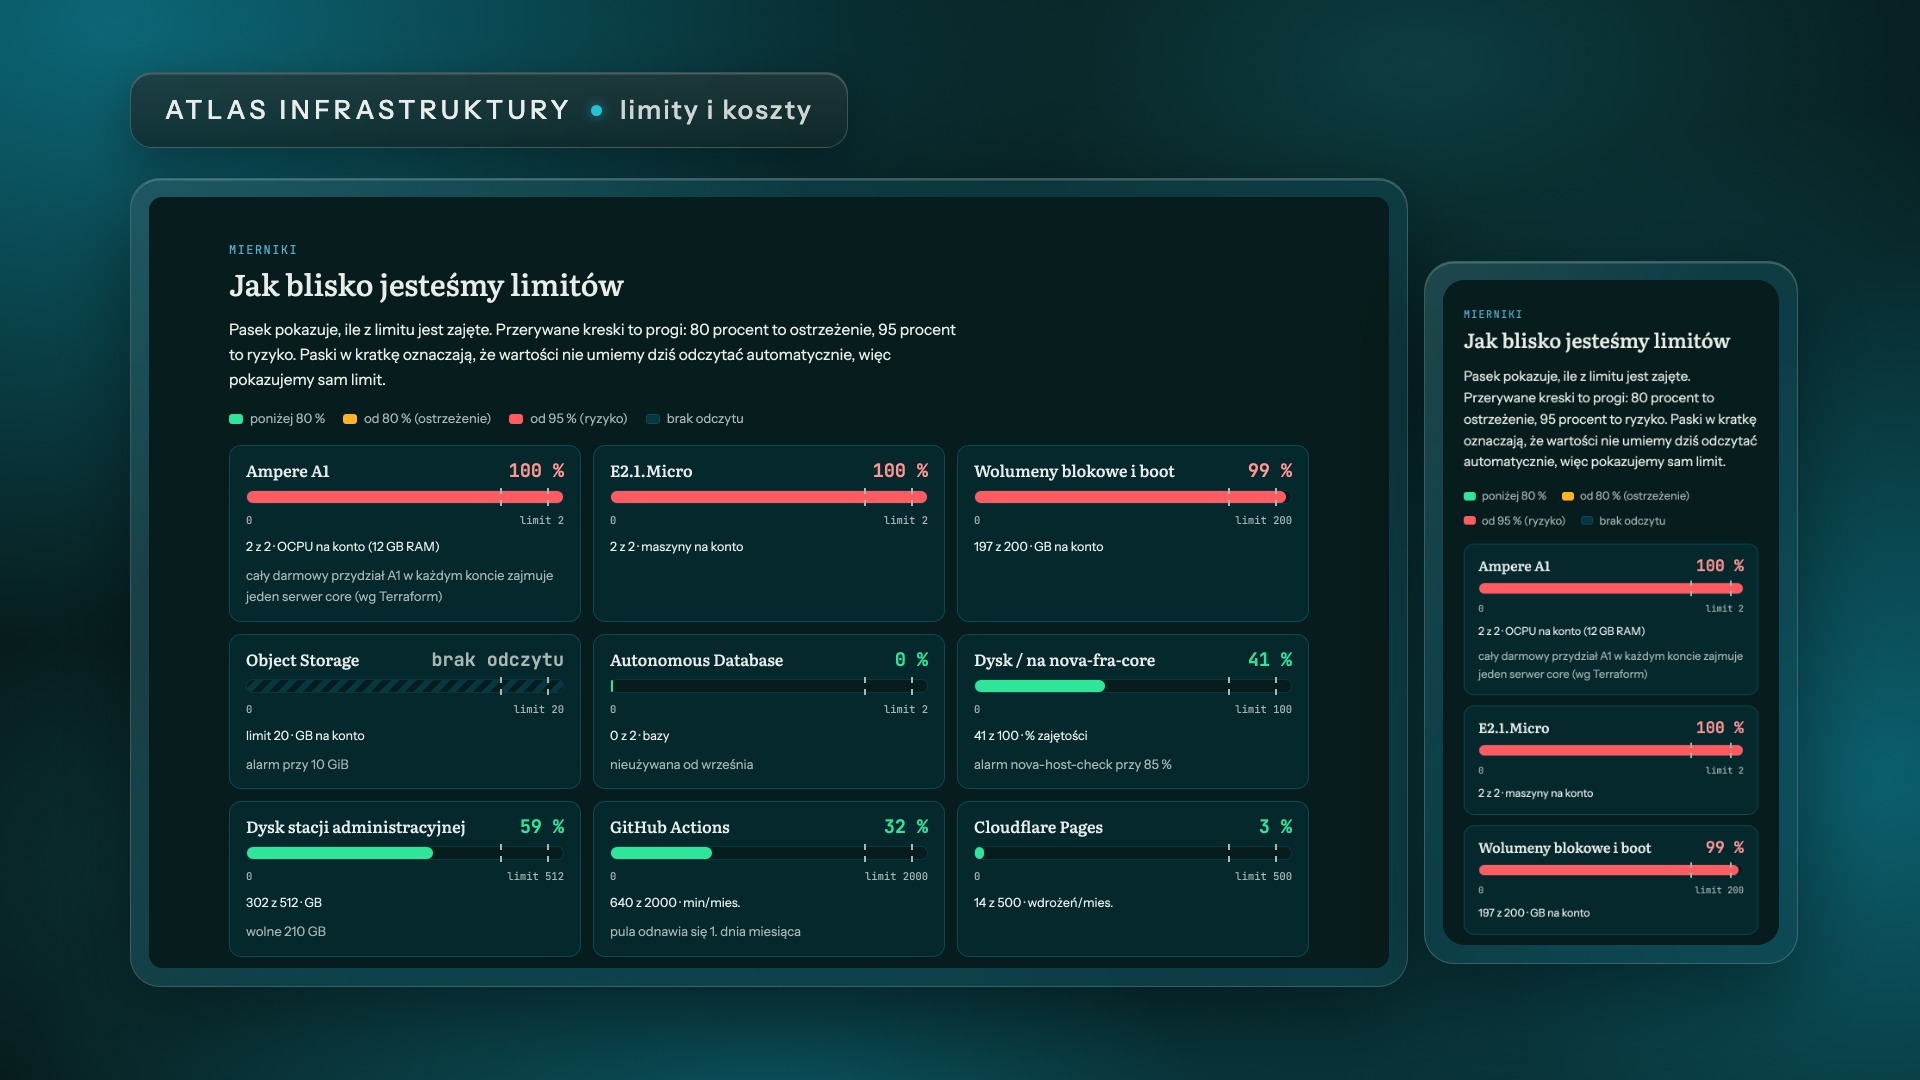Click the dark 'brak odczytu' legend swatch in the wide panel
This screenshot has height=1080, width=1920.
tap(653, 419)
